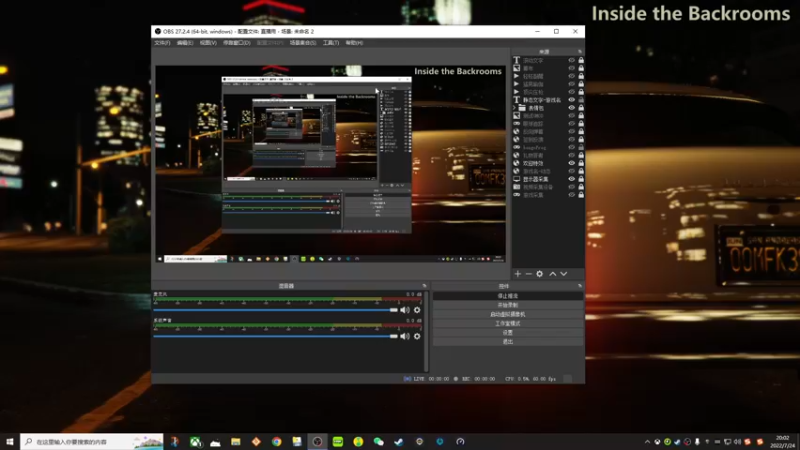This screenshot has height=450, width=800.
Task: Pop out the Controls dock panel
Action: pyautogui.click(x=580, y=286)
